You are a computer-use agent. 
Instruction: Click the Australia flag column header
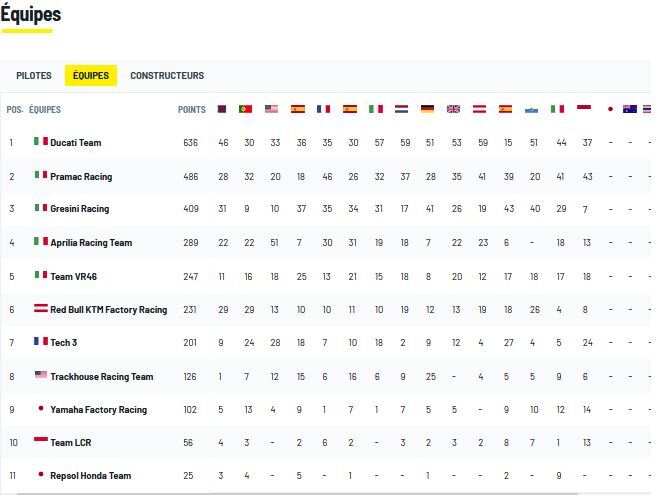pos(629,109)
